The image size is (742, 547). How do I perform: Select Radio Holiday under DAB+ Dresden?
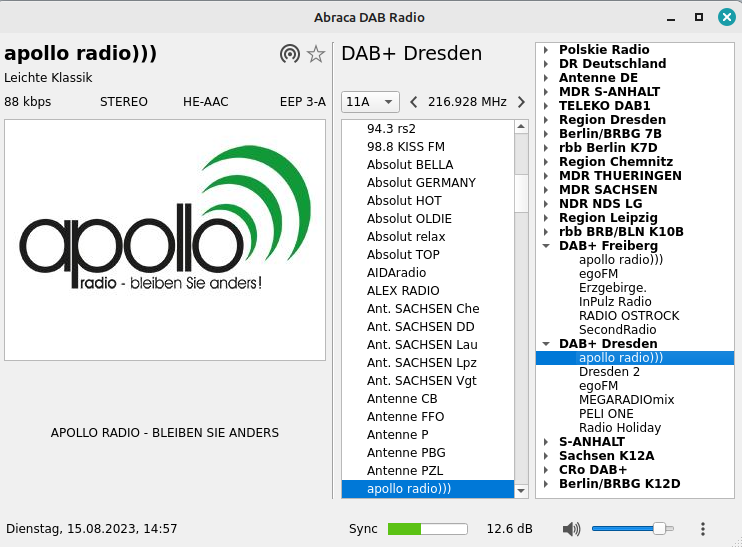619,428
